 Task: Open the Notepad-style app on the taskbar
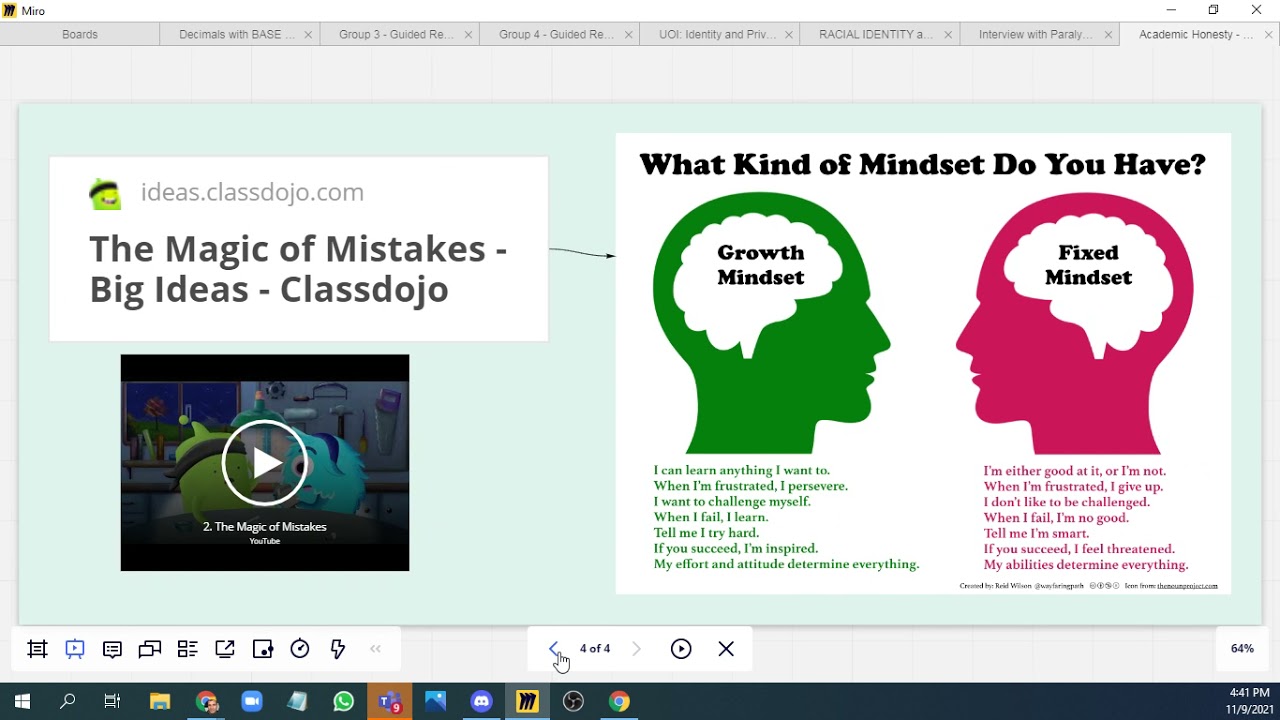point(297,701)
